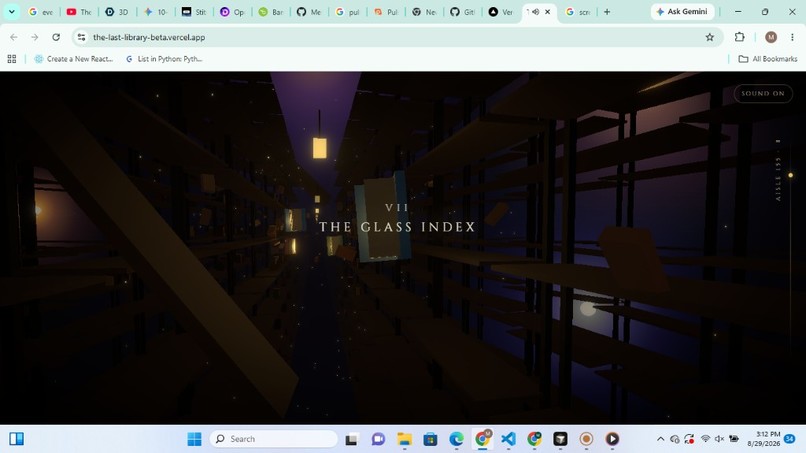806x453 pixels.
Task: Click the taskbar Search box
Action: [x=273, y=439]
